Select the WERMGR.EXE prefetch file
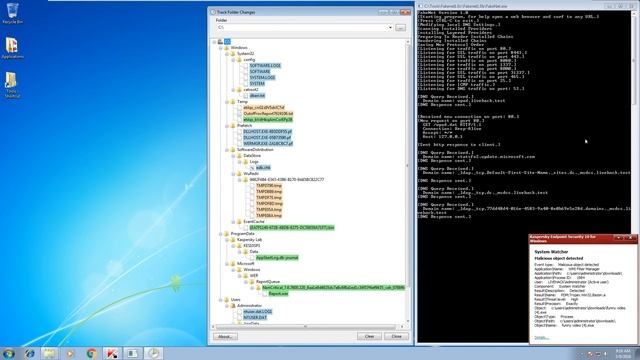640x360 pixels. pos(268,144)
